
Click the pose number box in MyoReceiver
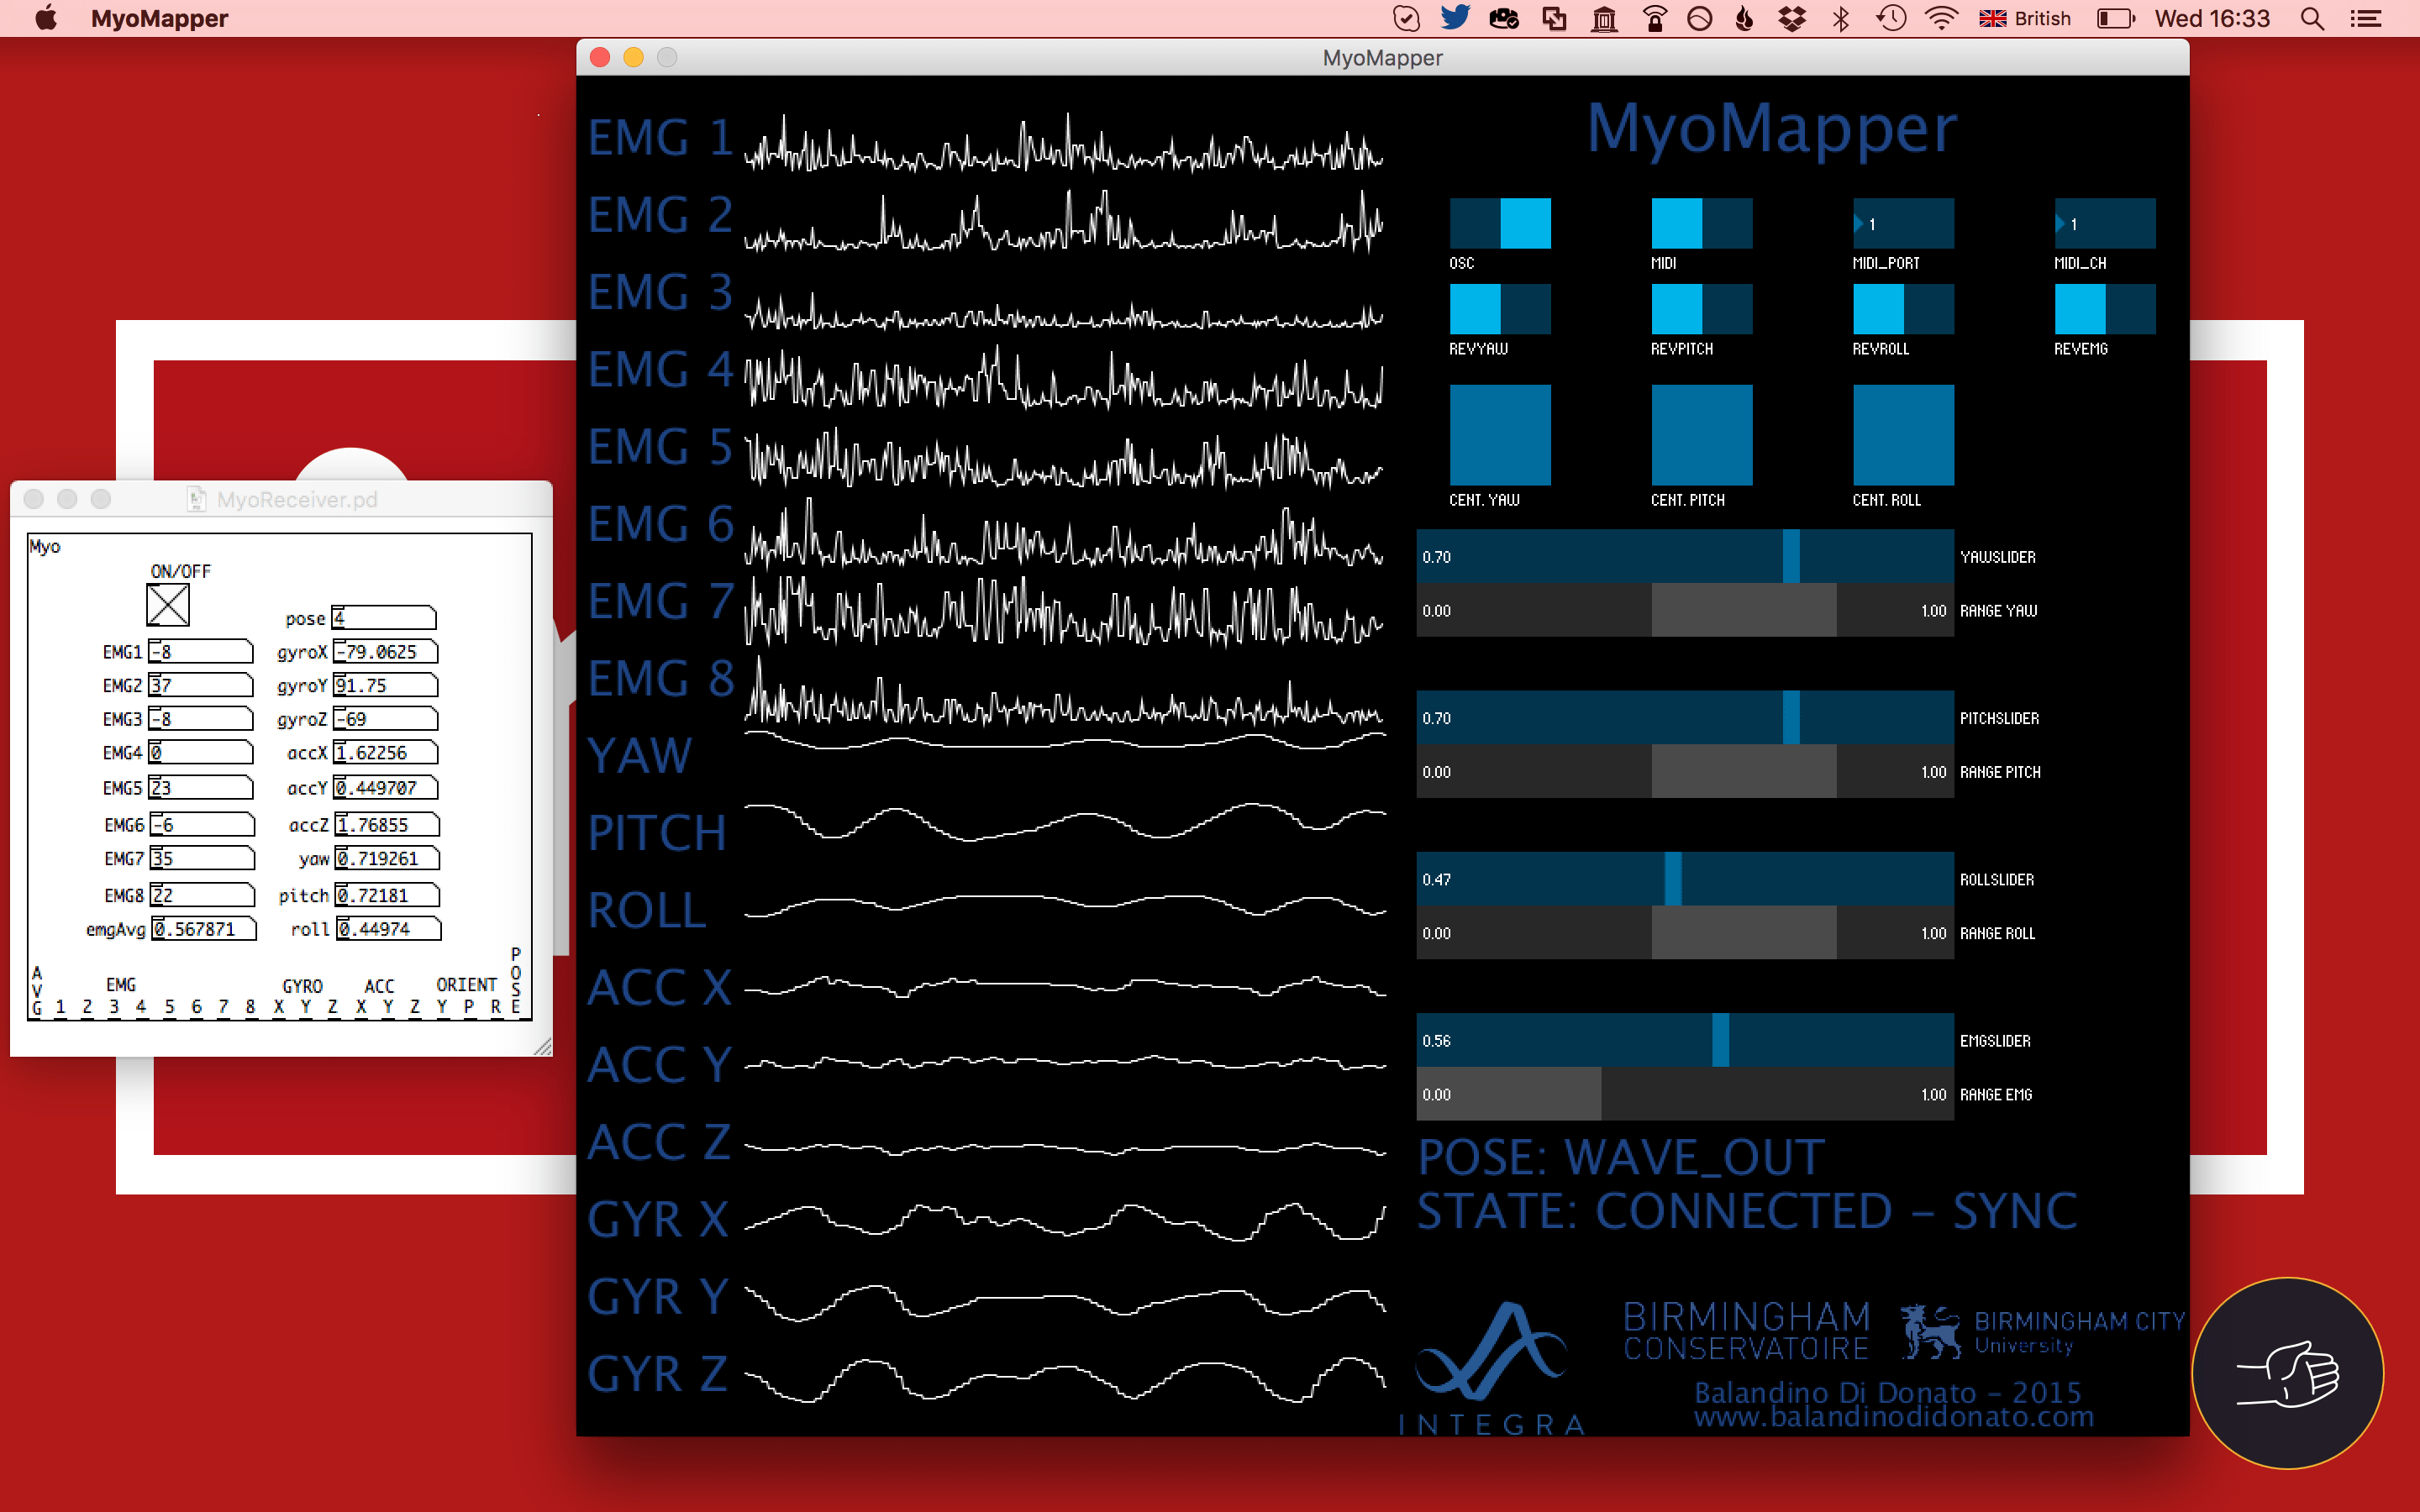pyautogui.click(x=384, y=618)
